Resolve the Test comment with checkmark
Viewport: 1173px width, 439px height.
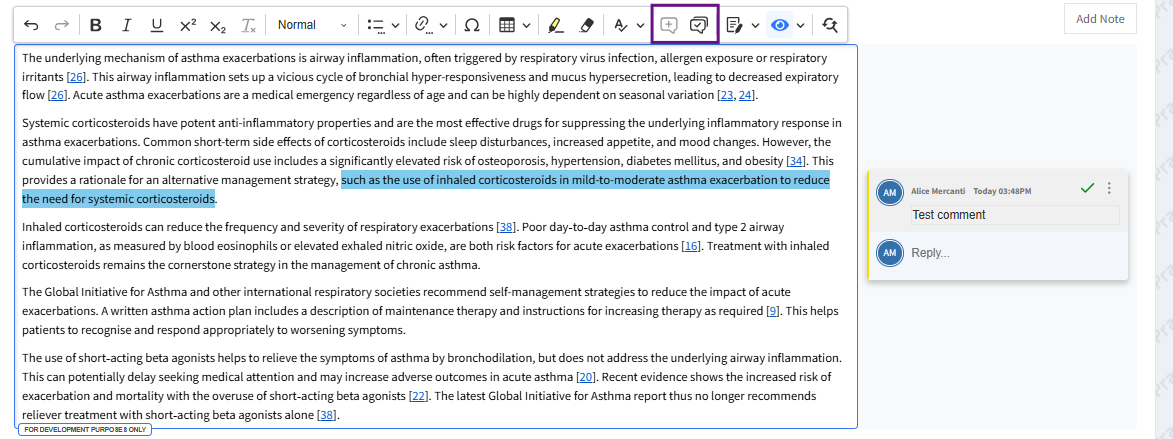tap(1087, 188)
